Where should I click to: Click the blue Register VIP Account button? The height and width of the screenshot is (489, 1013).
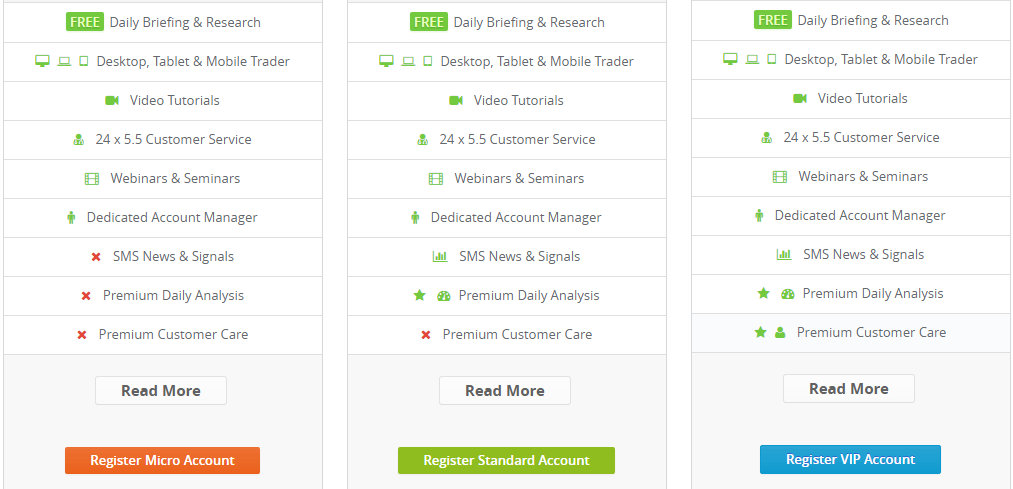[x=850, y=459]
